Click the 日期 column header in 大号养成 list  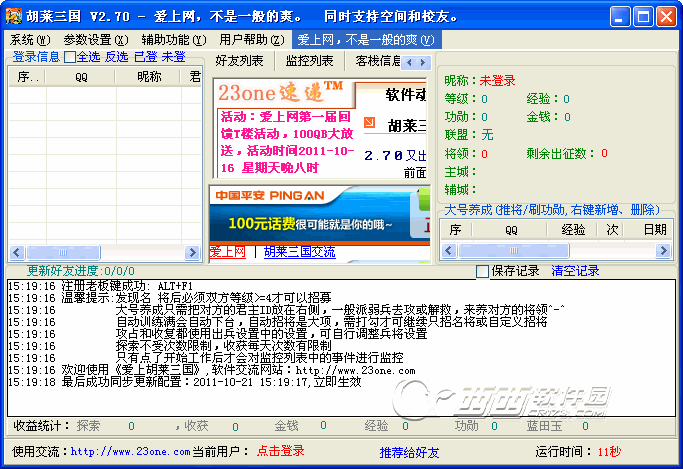coord(649,229)
